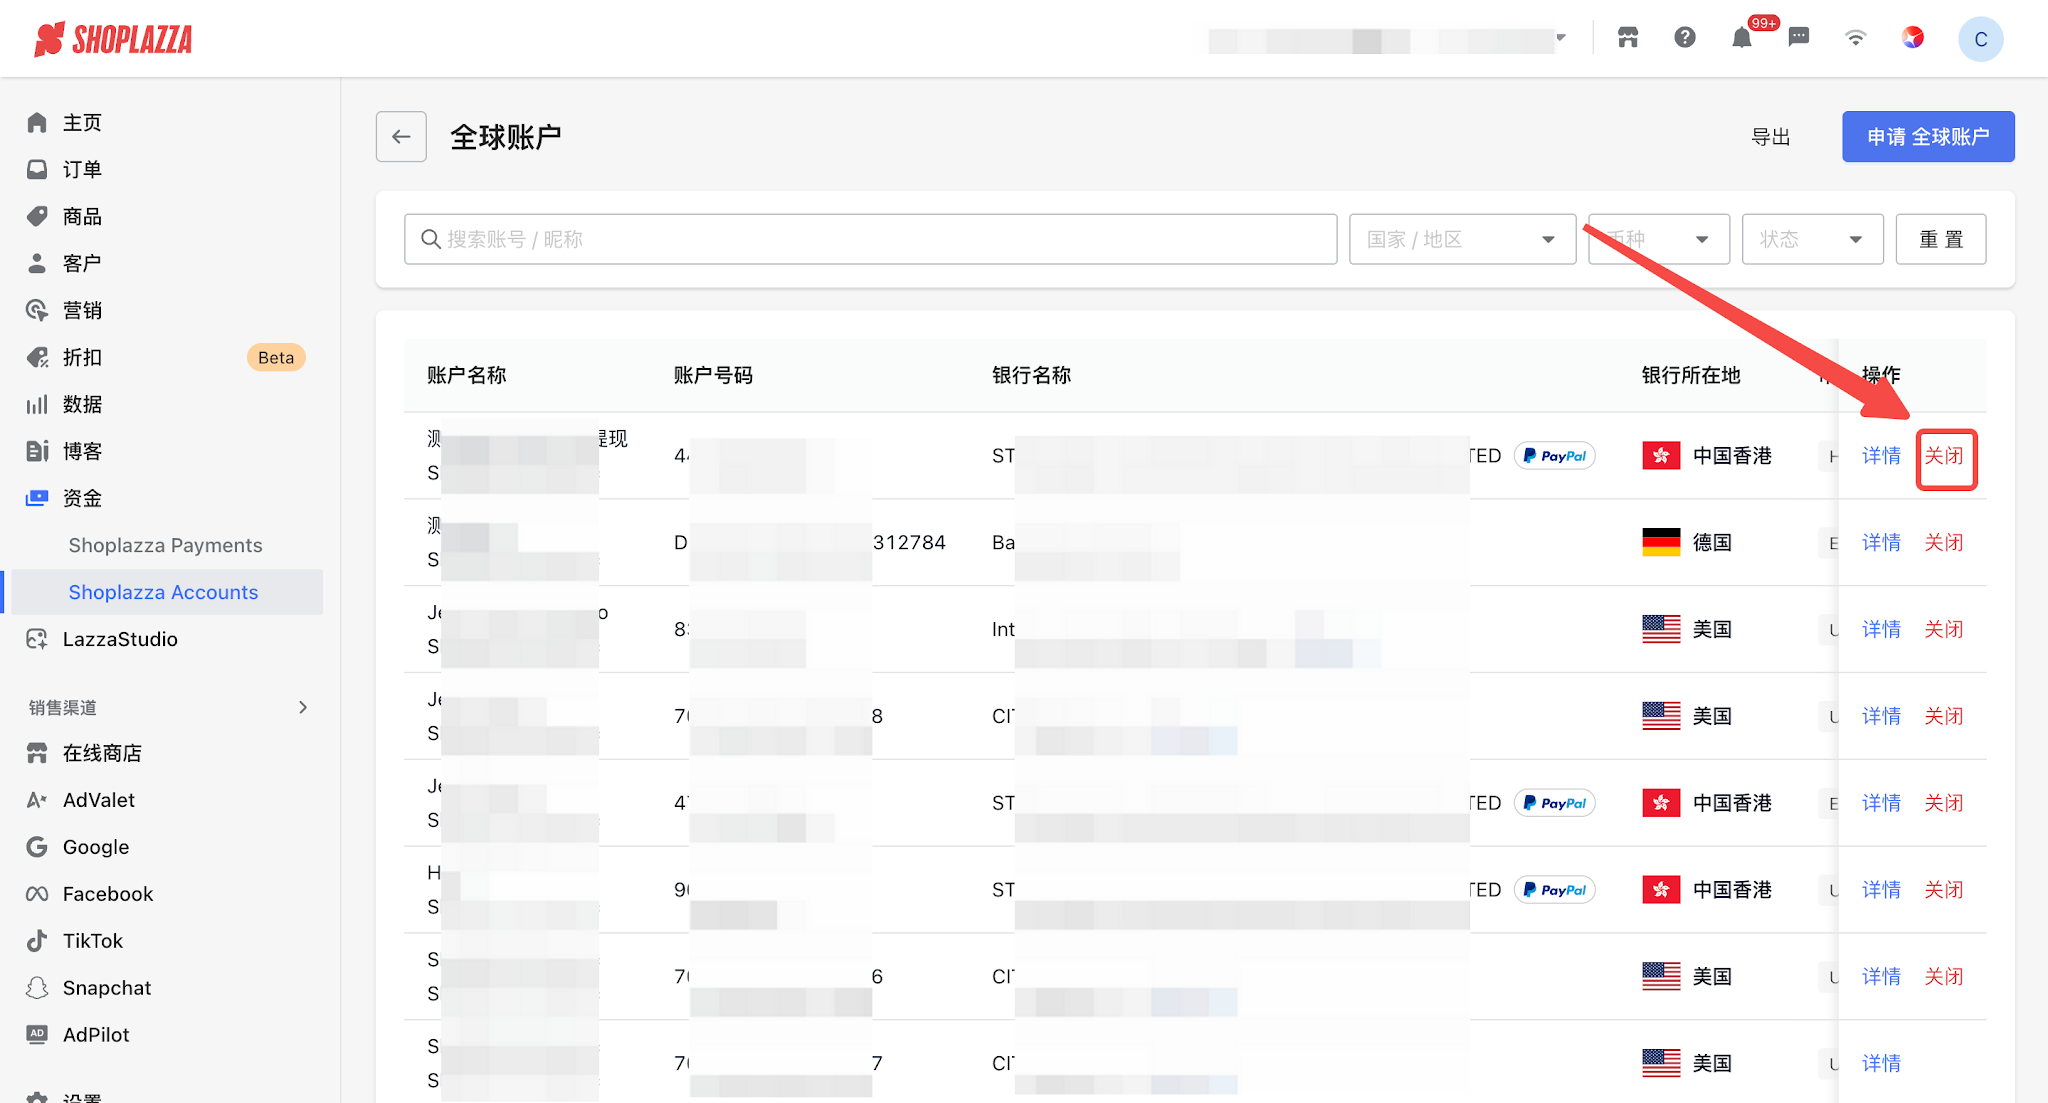Viewport: 2048px width, 1103px height.
Task: Click the Beta badge next to 折扣
Action: (276, 357)
